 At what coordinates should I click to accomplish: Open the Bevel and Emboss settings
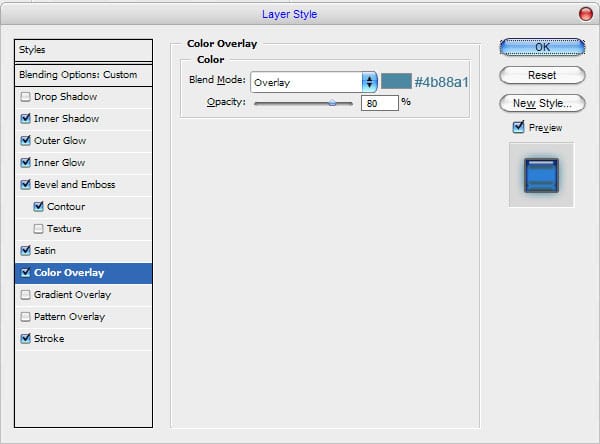pos(74,185)
